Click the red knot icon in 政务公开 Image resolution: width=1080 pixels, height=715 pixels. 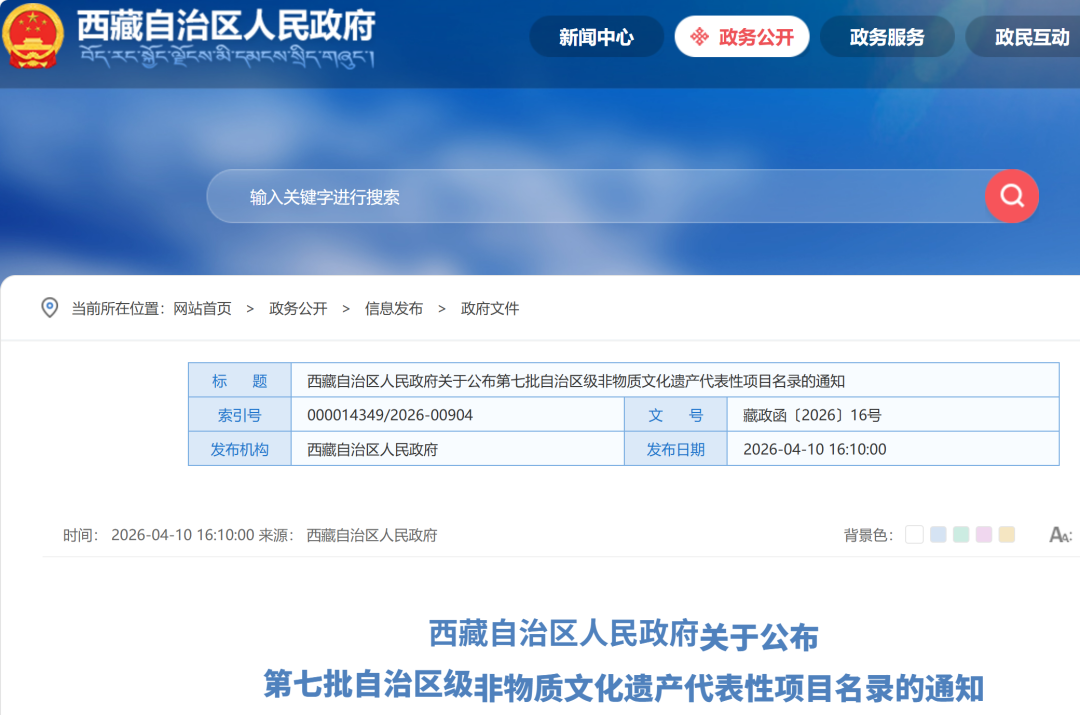pos(700,37)
